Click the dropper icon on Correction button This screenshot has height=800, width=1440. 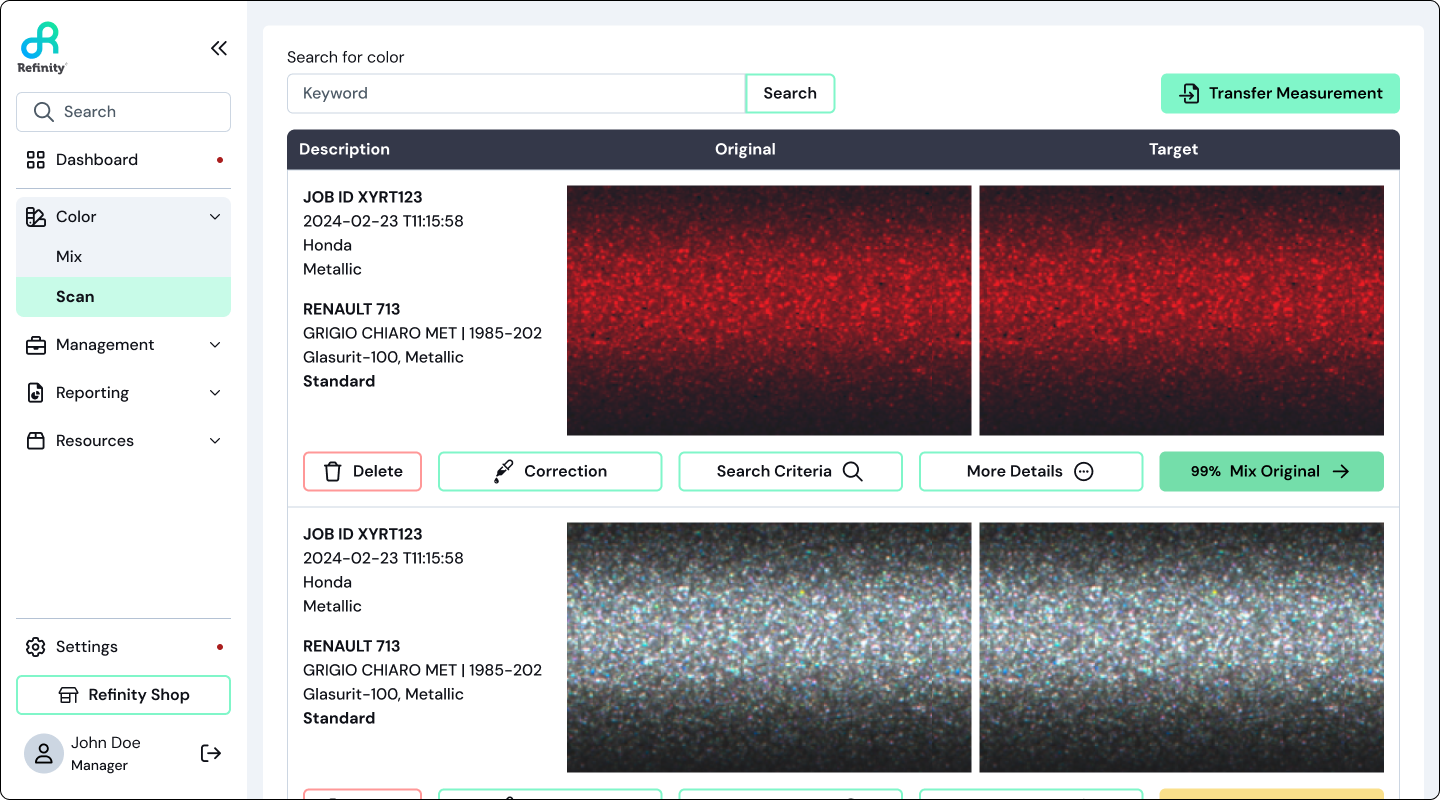coord(504,471)
